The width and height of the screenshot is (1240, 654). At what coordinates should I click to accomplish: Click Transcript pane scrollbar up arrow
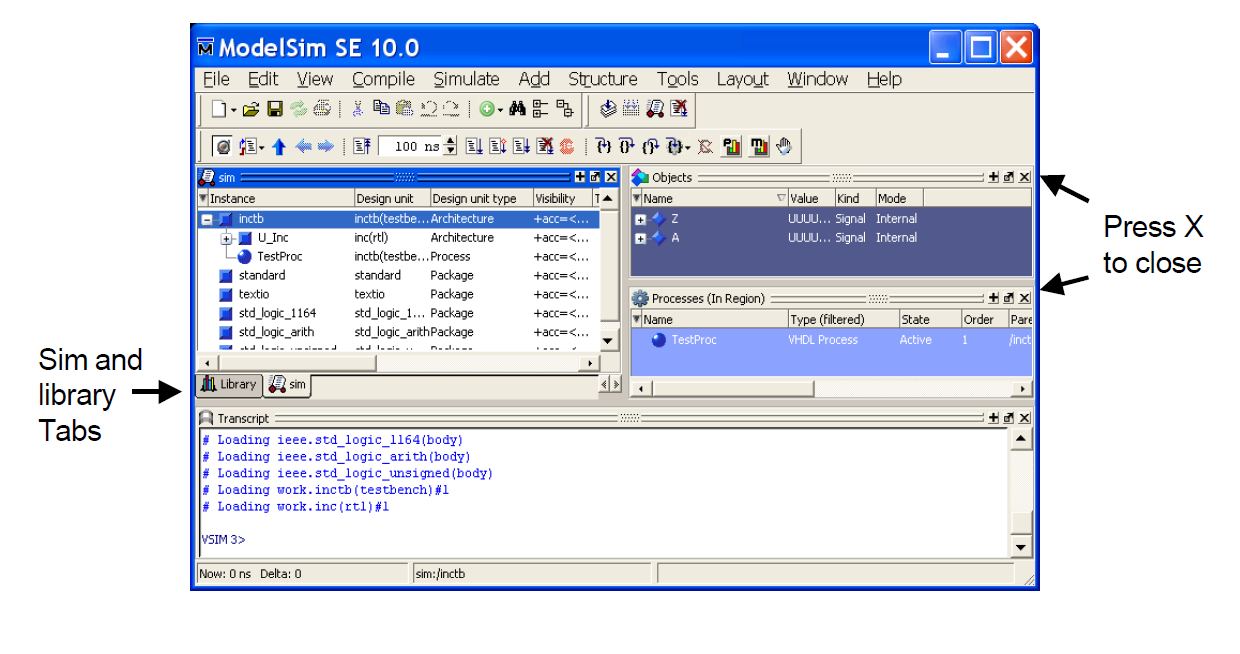click(1020, 438)
